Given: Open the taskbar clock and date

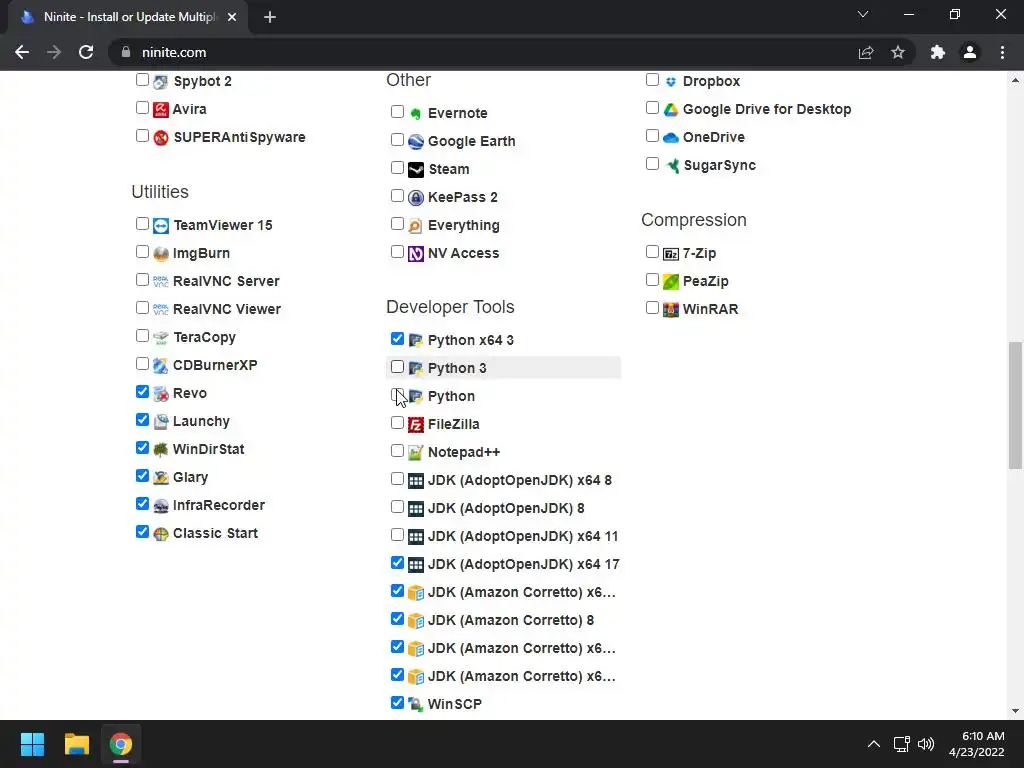Looking at the screenshot, I should [977, 744].
